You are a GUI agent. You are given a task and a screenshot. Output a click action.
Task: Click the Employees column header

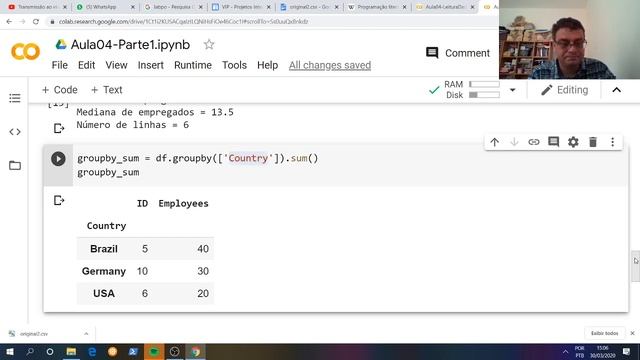point(183,203)
